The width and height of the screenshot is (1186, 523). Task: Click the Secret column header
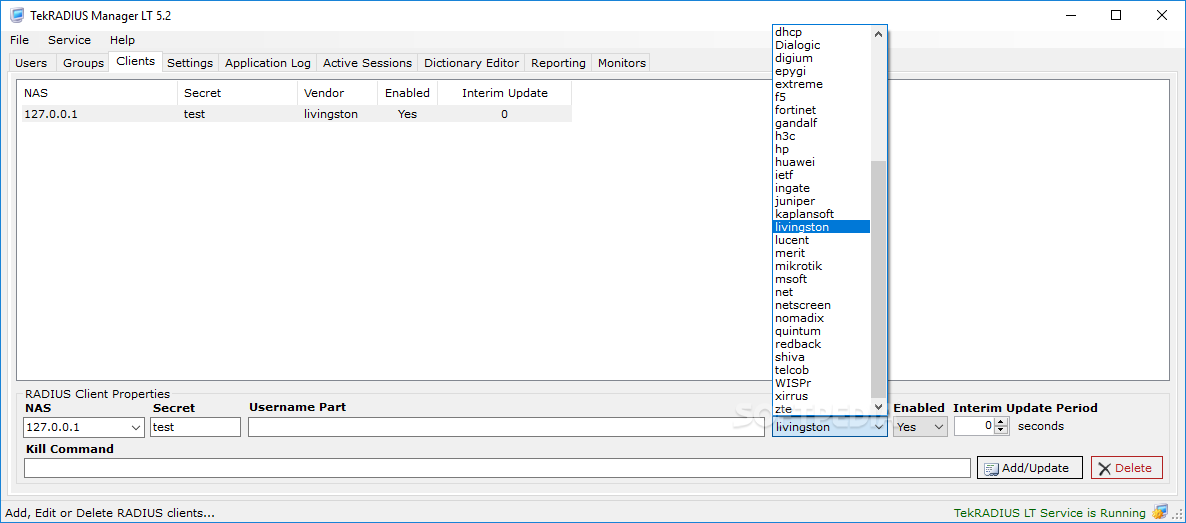[238, 93]
